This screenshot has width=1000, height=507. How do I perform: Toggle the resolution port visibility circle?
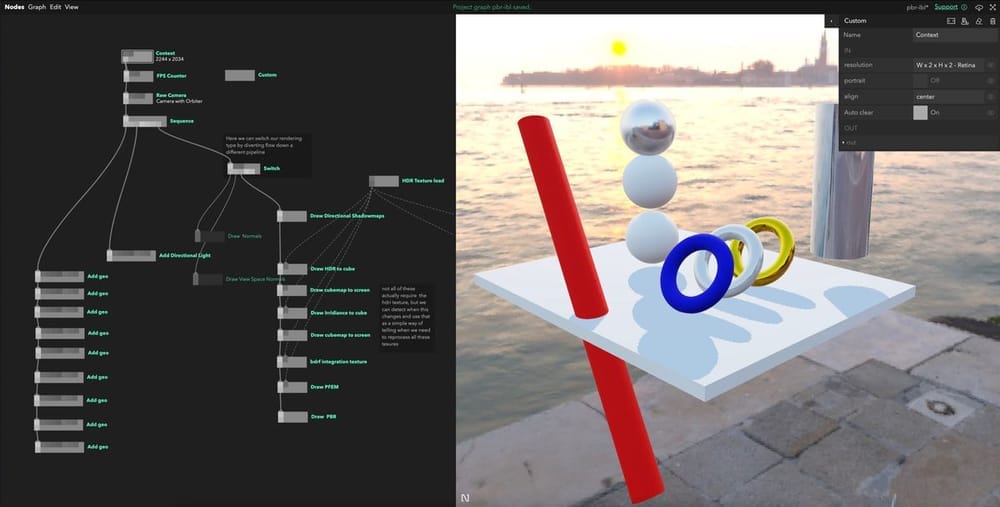[x=990, y=64]
